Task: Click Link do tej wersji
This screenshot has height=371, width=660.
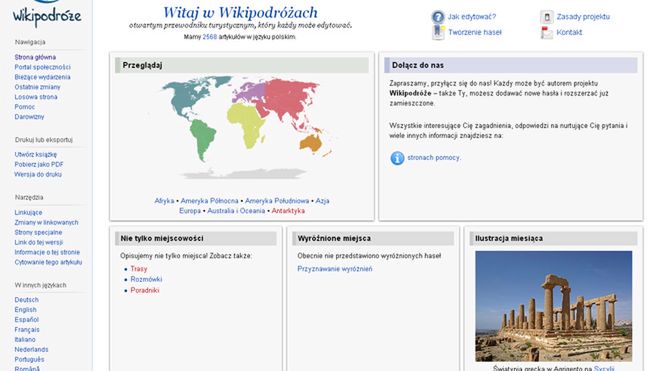Action: click(x=39, y=243)
